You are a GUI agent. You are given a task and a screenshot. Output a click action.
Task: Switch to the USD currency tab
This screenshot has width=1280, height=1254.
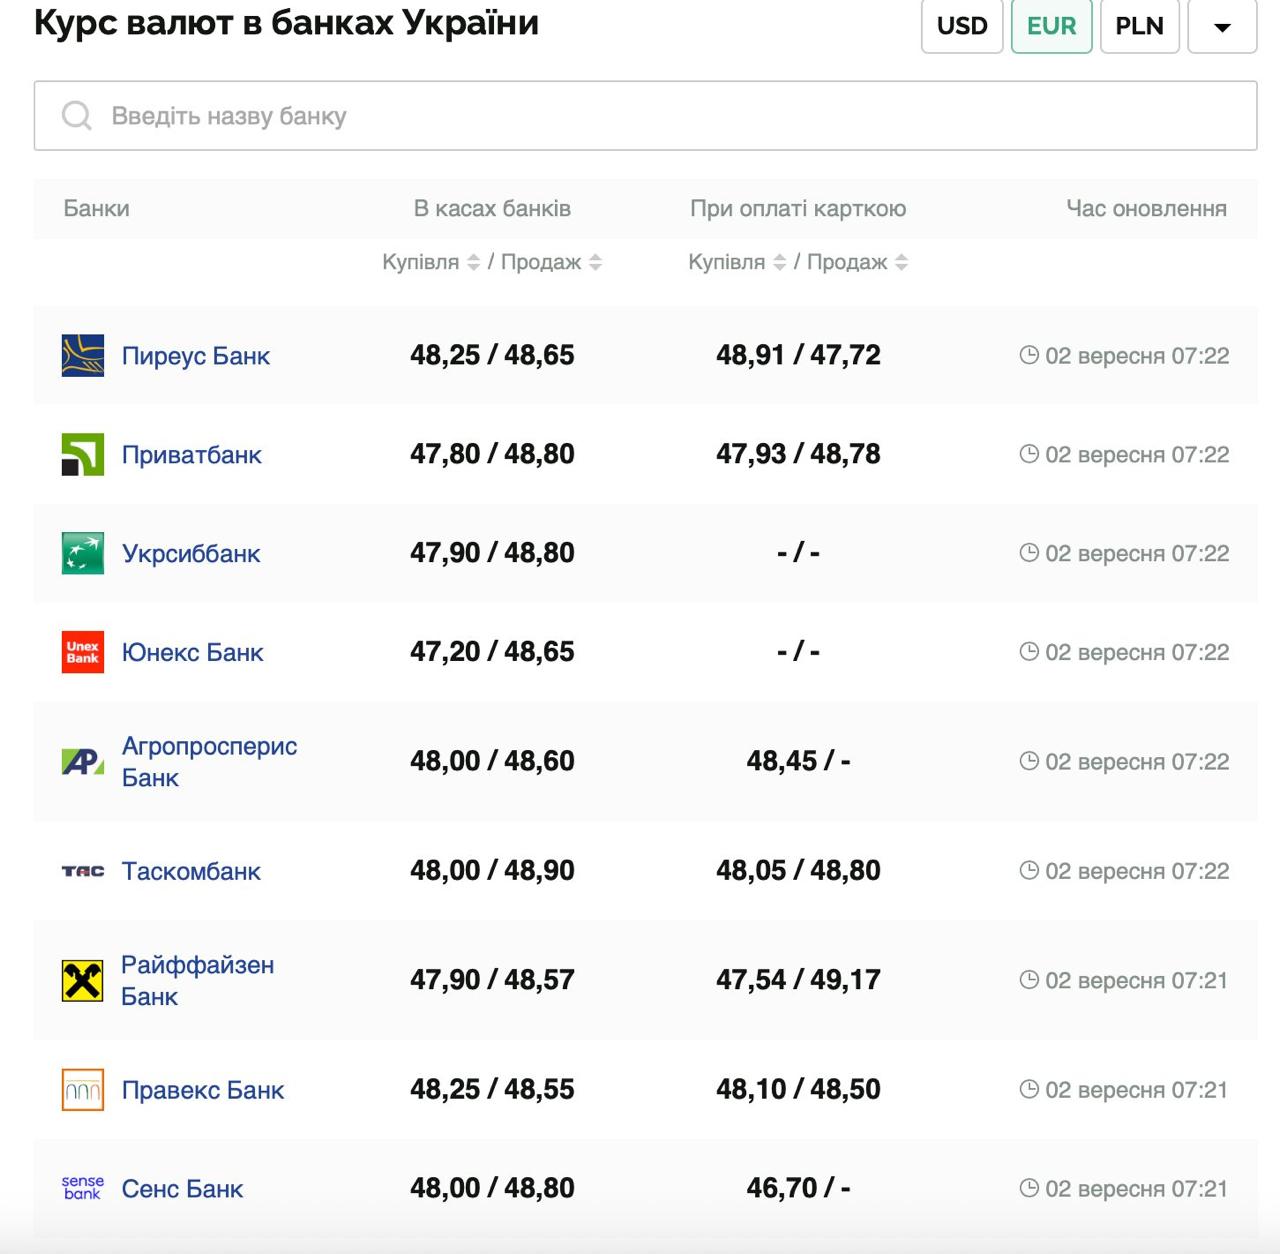pyautogui.click(x=962, y=27)
